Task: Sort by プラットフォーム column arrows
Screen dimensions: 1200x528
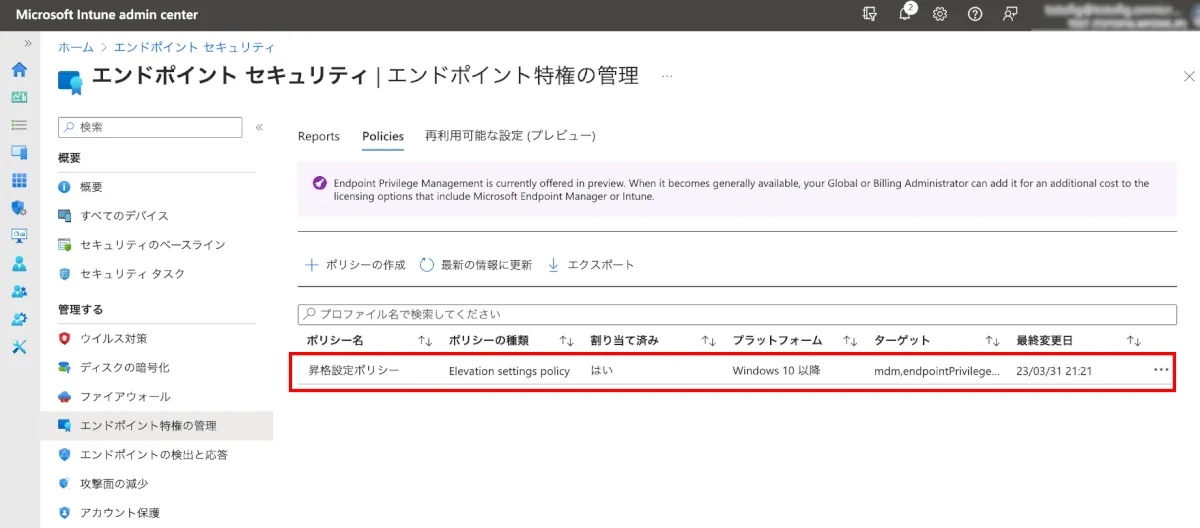Action: coord(851,341)
